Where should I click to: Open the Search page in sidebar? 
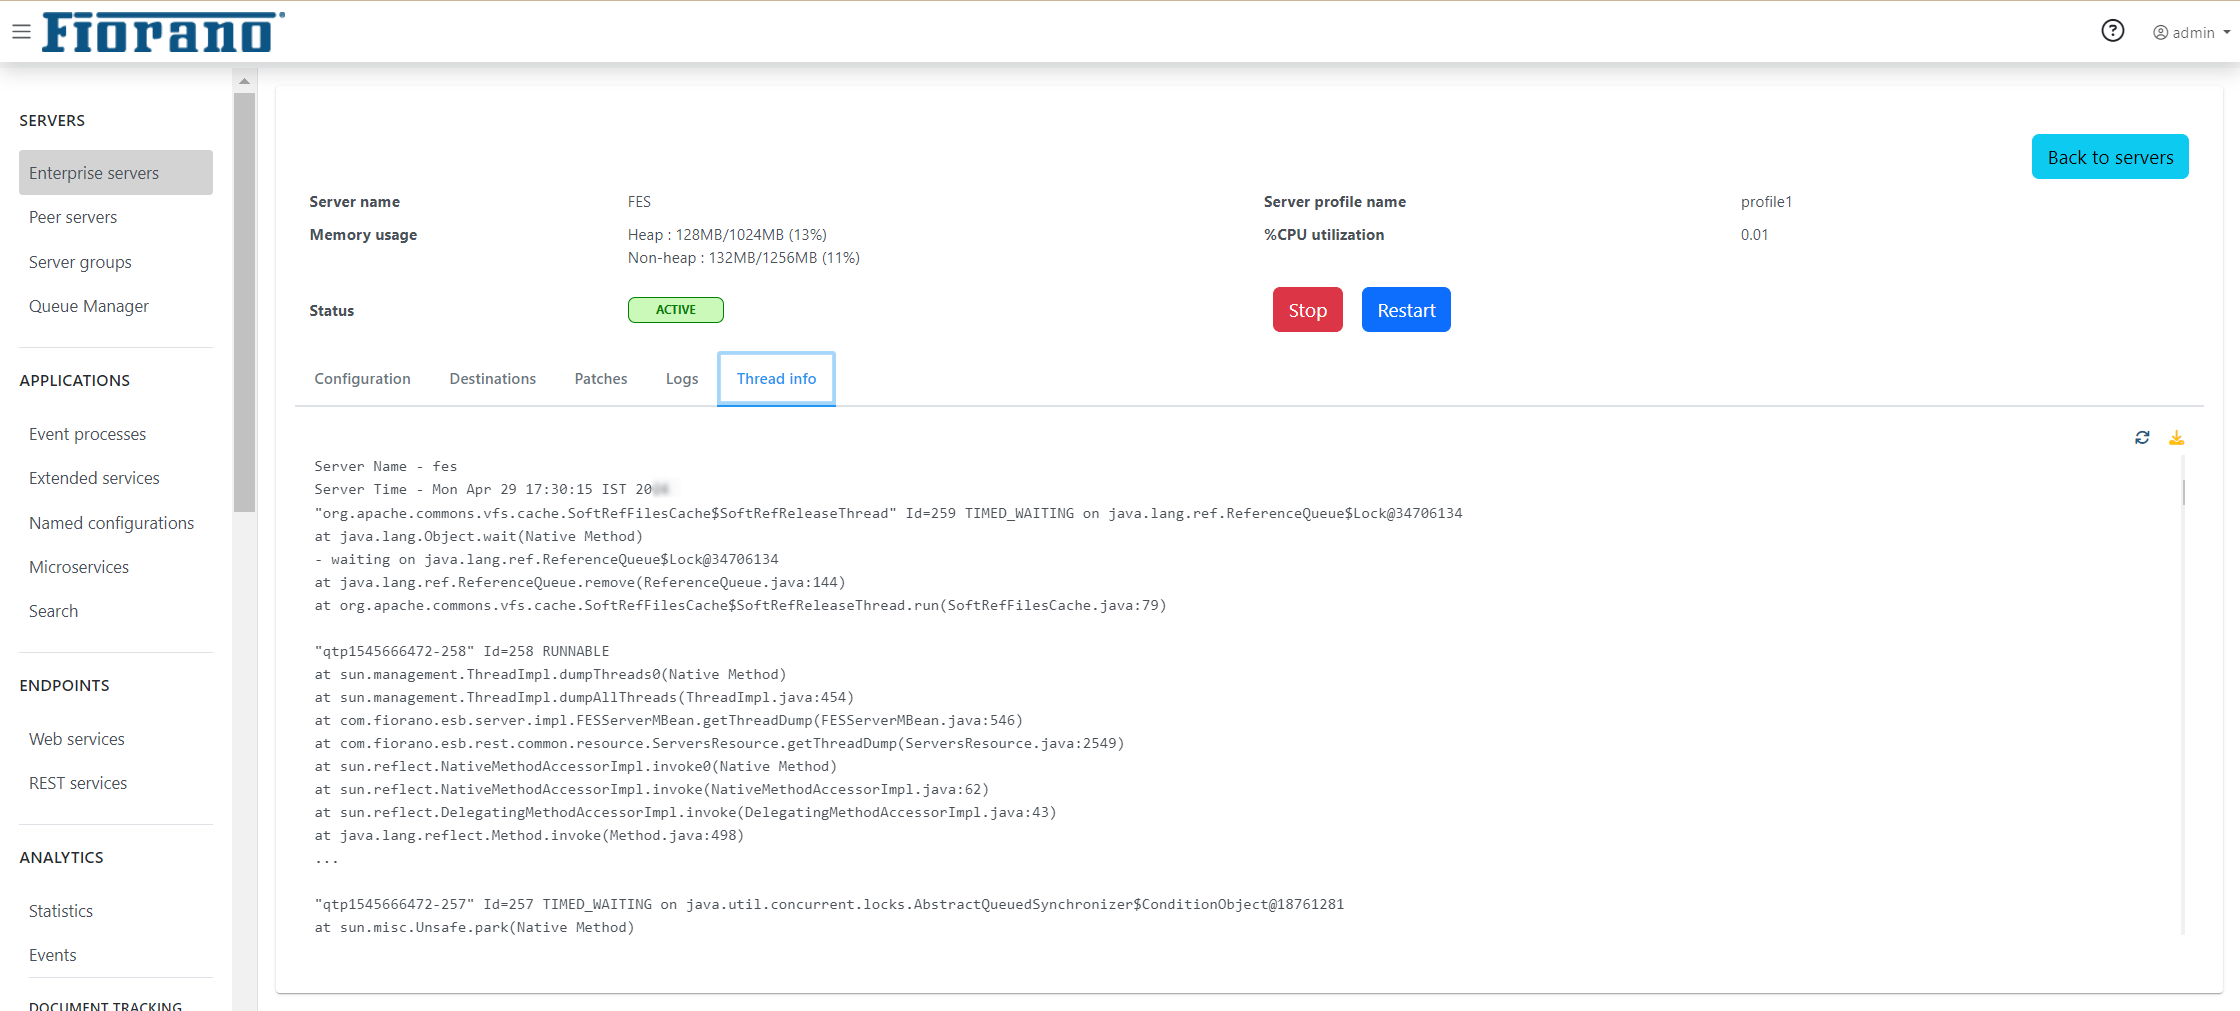(x=53, y=611)
